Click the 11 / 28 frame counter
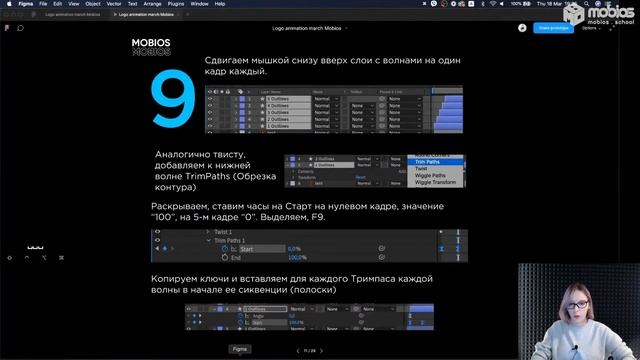This screenshot has width=640, height=360. coord(310,351)
